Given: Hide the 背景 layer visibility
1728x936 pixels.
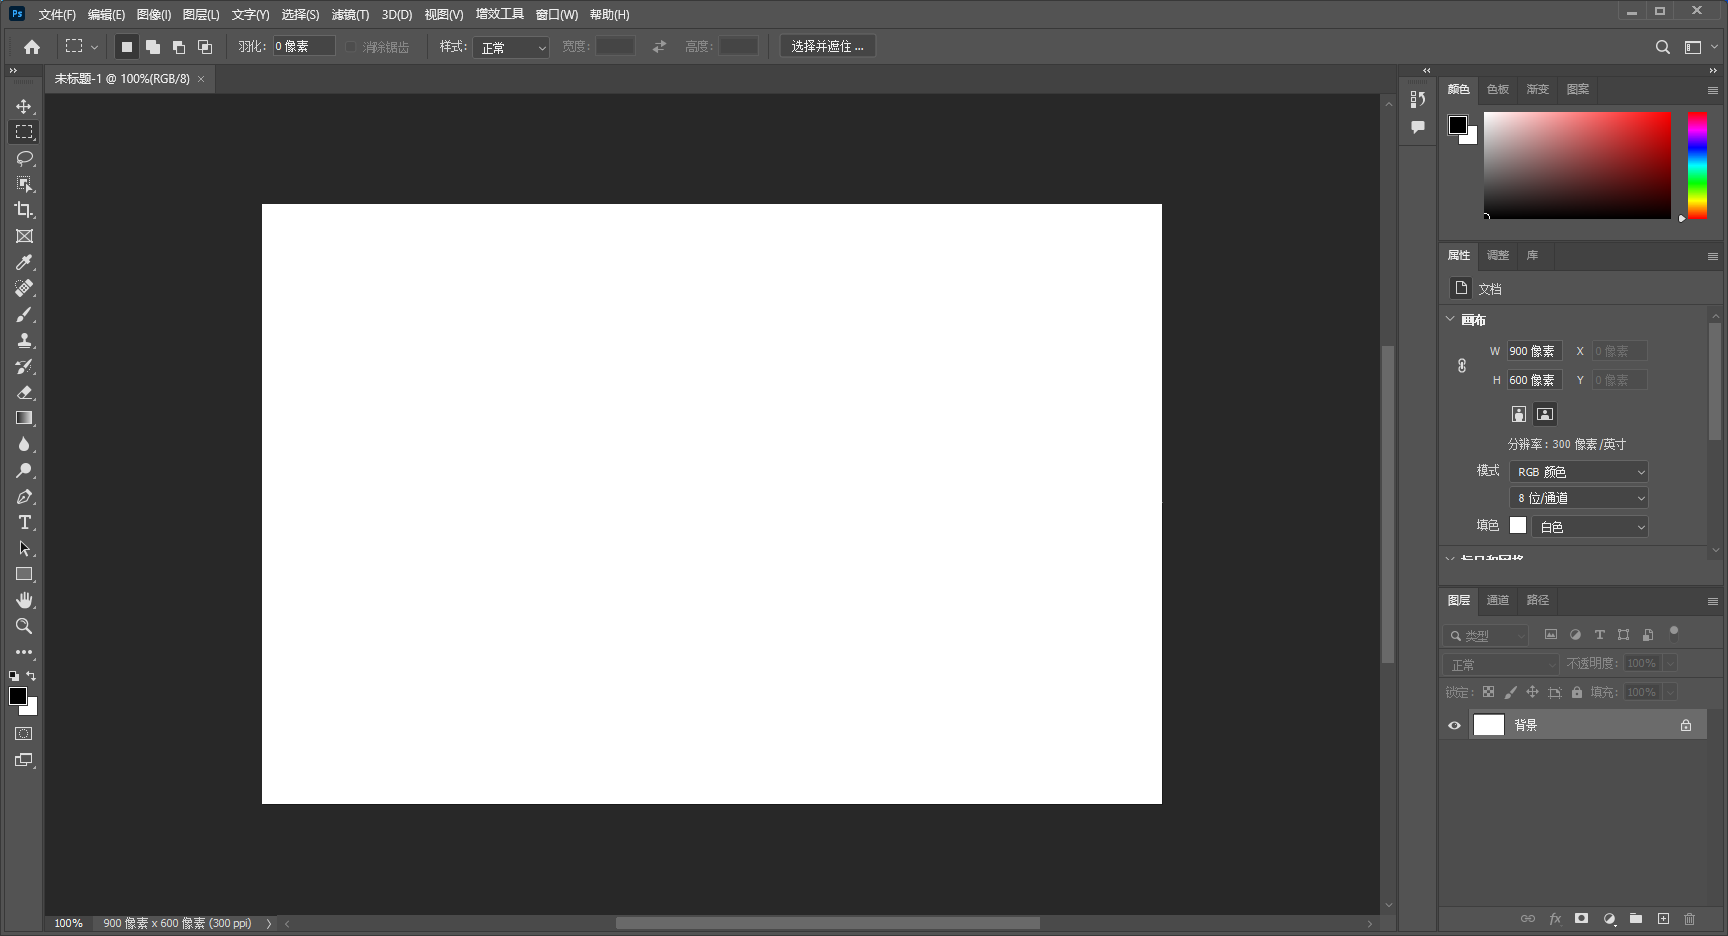Looking at the screenshot, I should 1454,724.
